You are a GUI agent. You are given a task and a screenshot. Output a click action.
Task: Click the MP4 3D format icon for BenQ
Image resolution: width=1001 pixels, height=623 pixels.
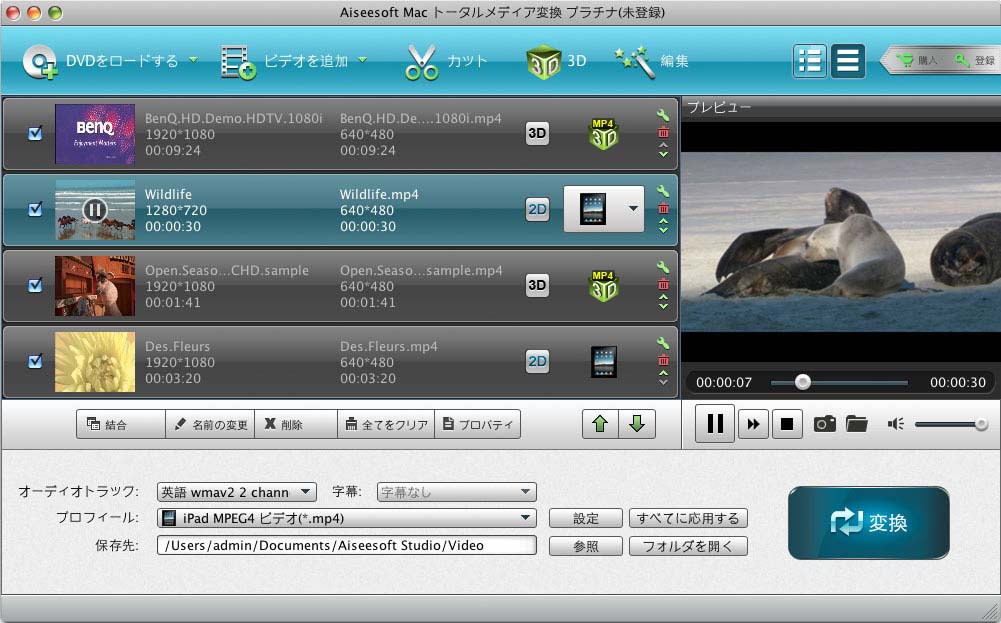pyautogui.click(x=603, y=134)
